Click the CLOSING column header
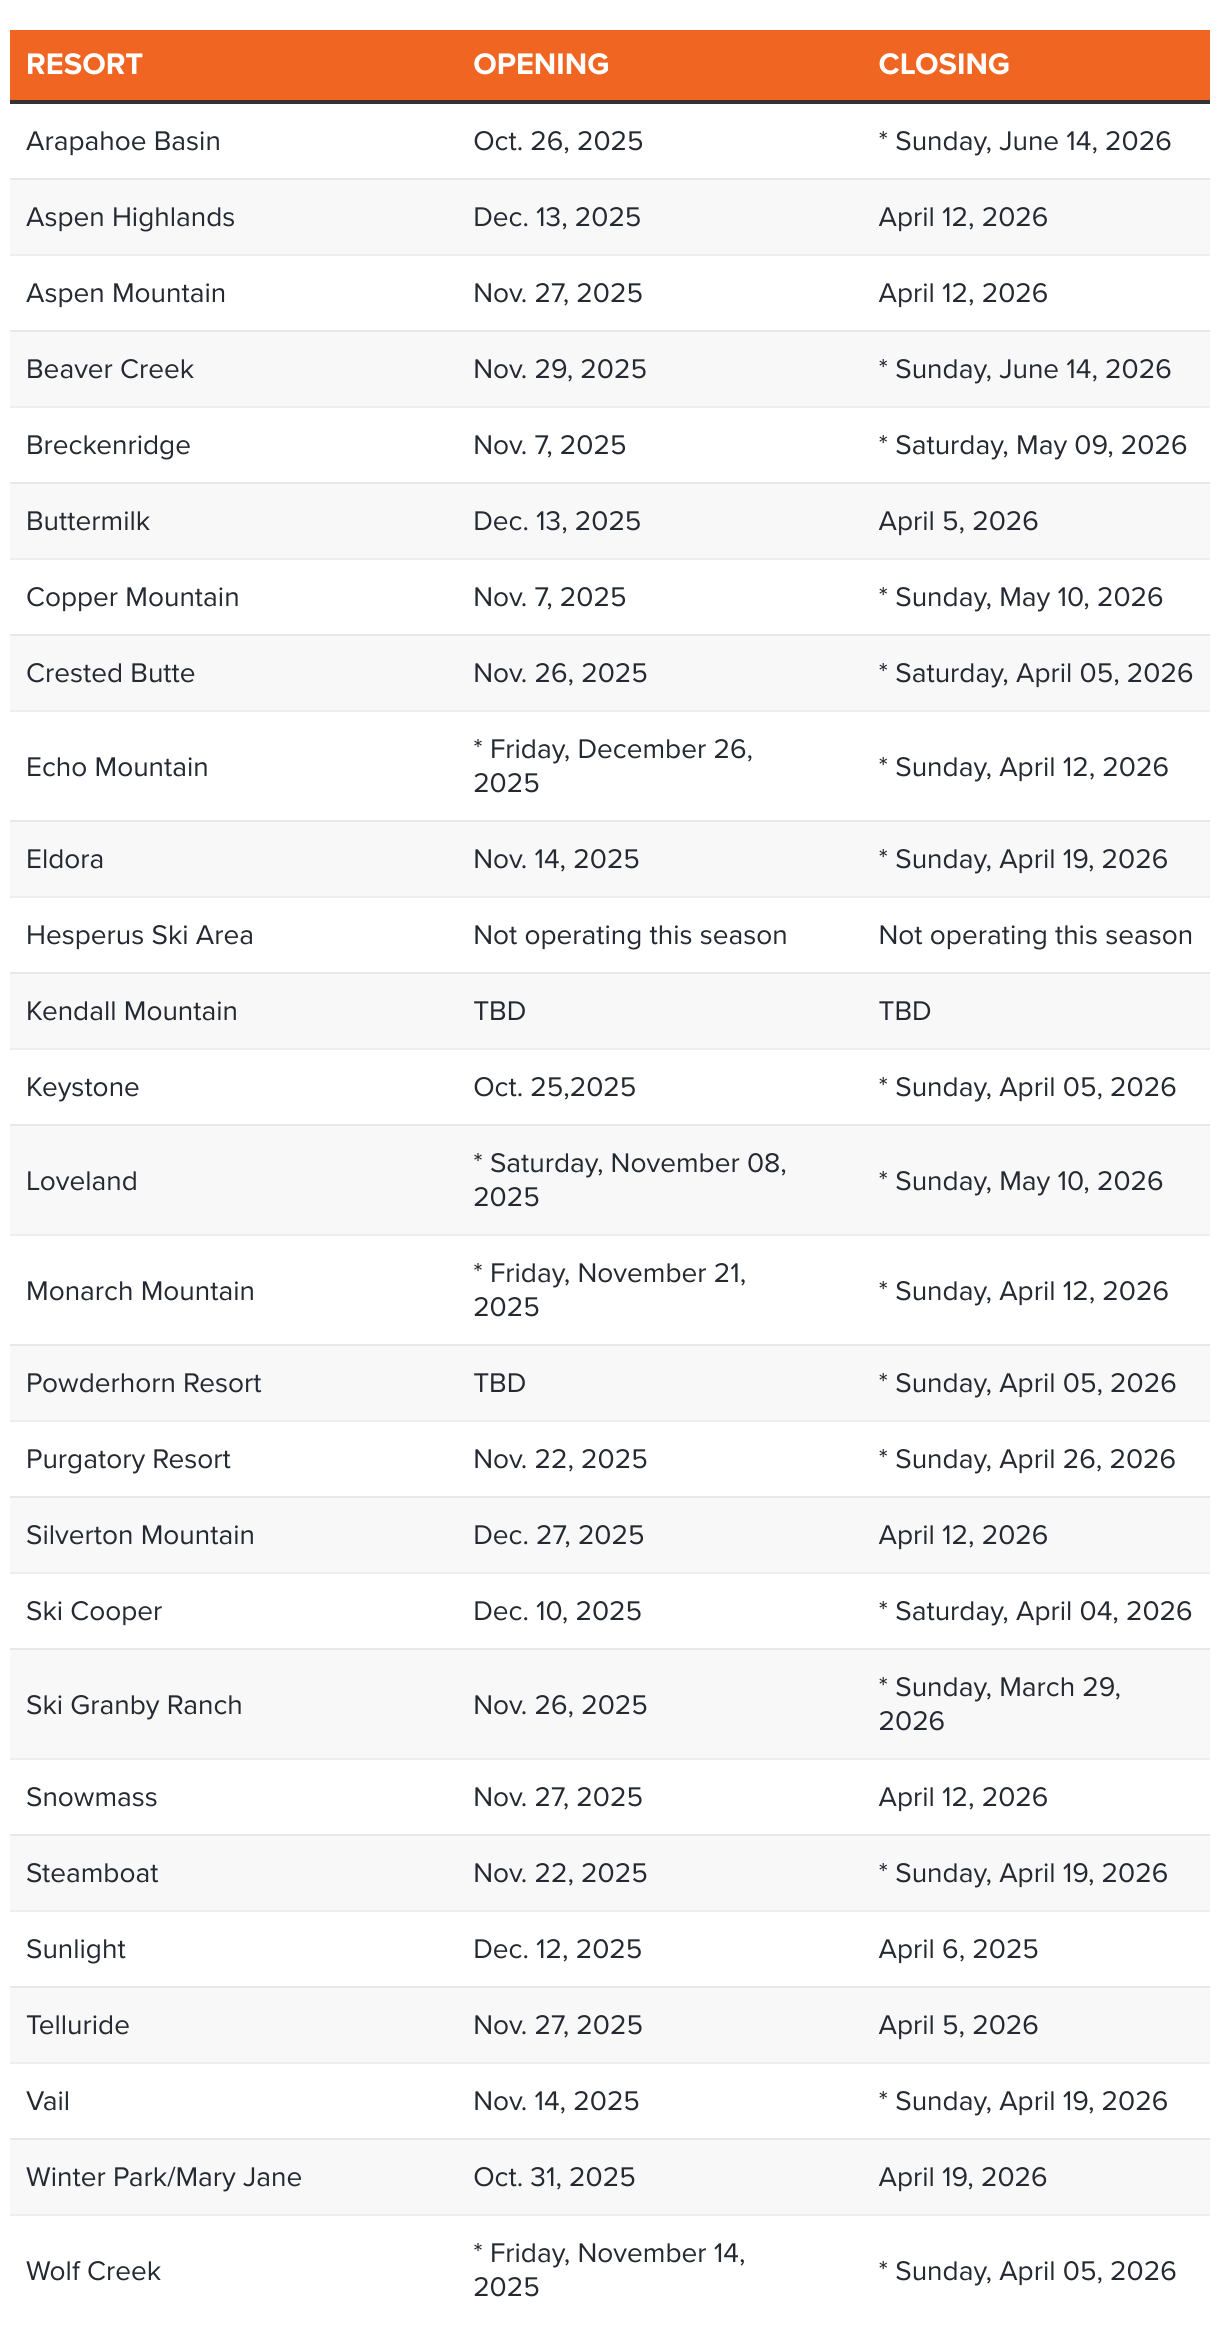1220x2334 pixels. (943, 64)
